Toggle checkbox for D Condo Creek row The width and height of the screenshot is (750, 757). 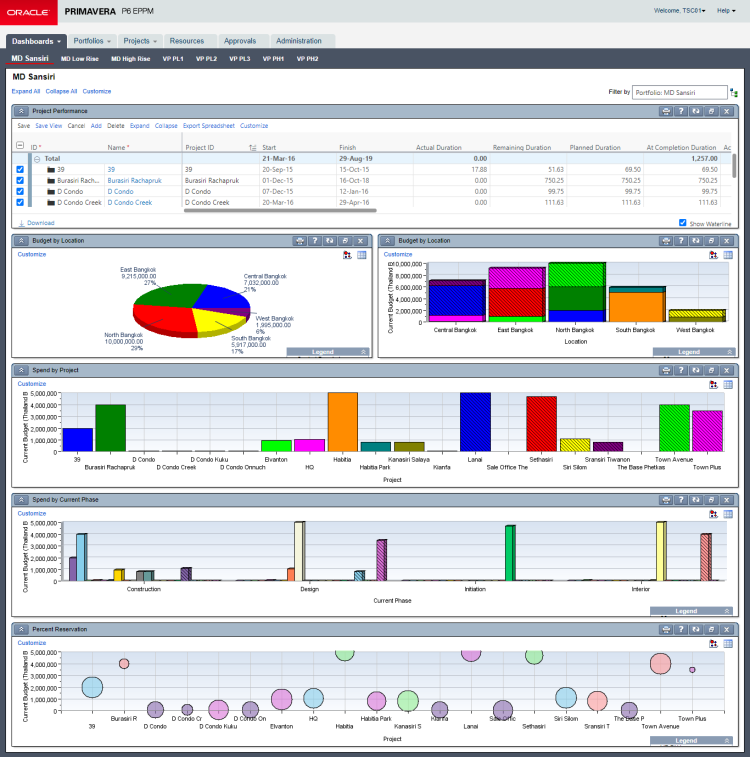click(21, 202)
